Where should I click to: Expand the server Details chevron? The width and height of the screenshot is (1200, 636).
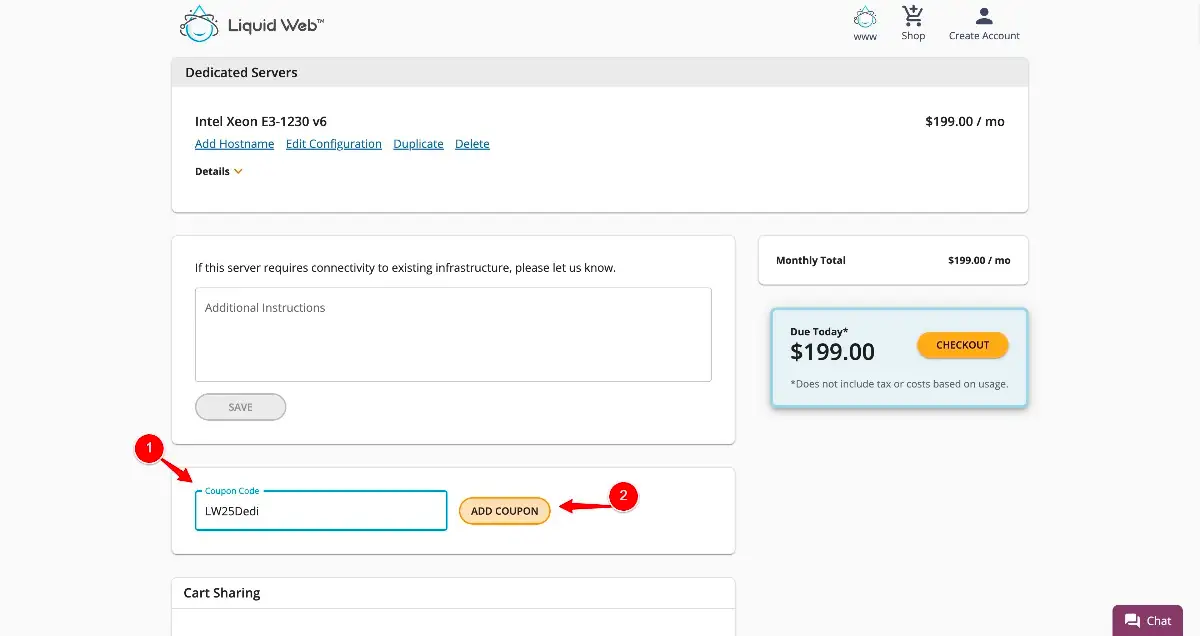coord(238,171)
